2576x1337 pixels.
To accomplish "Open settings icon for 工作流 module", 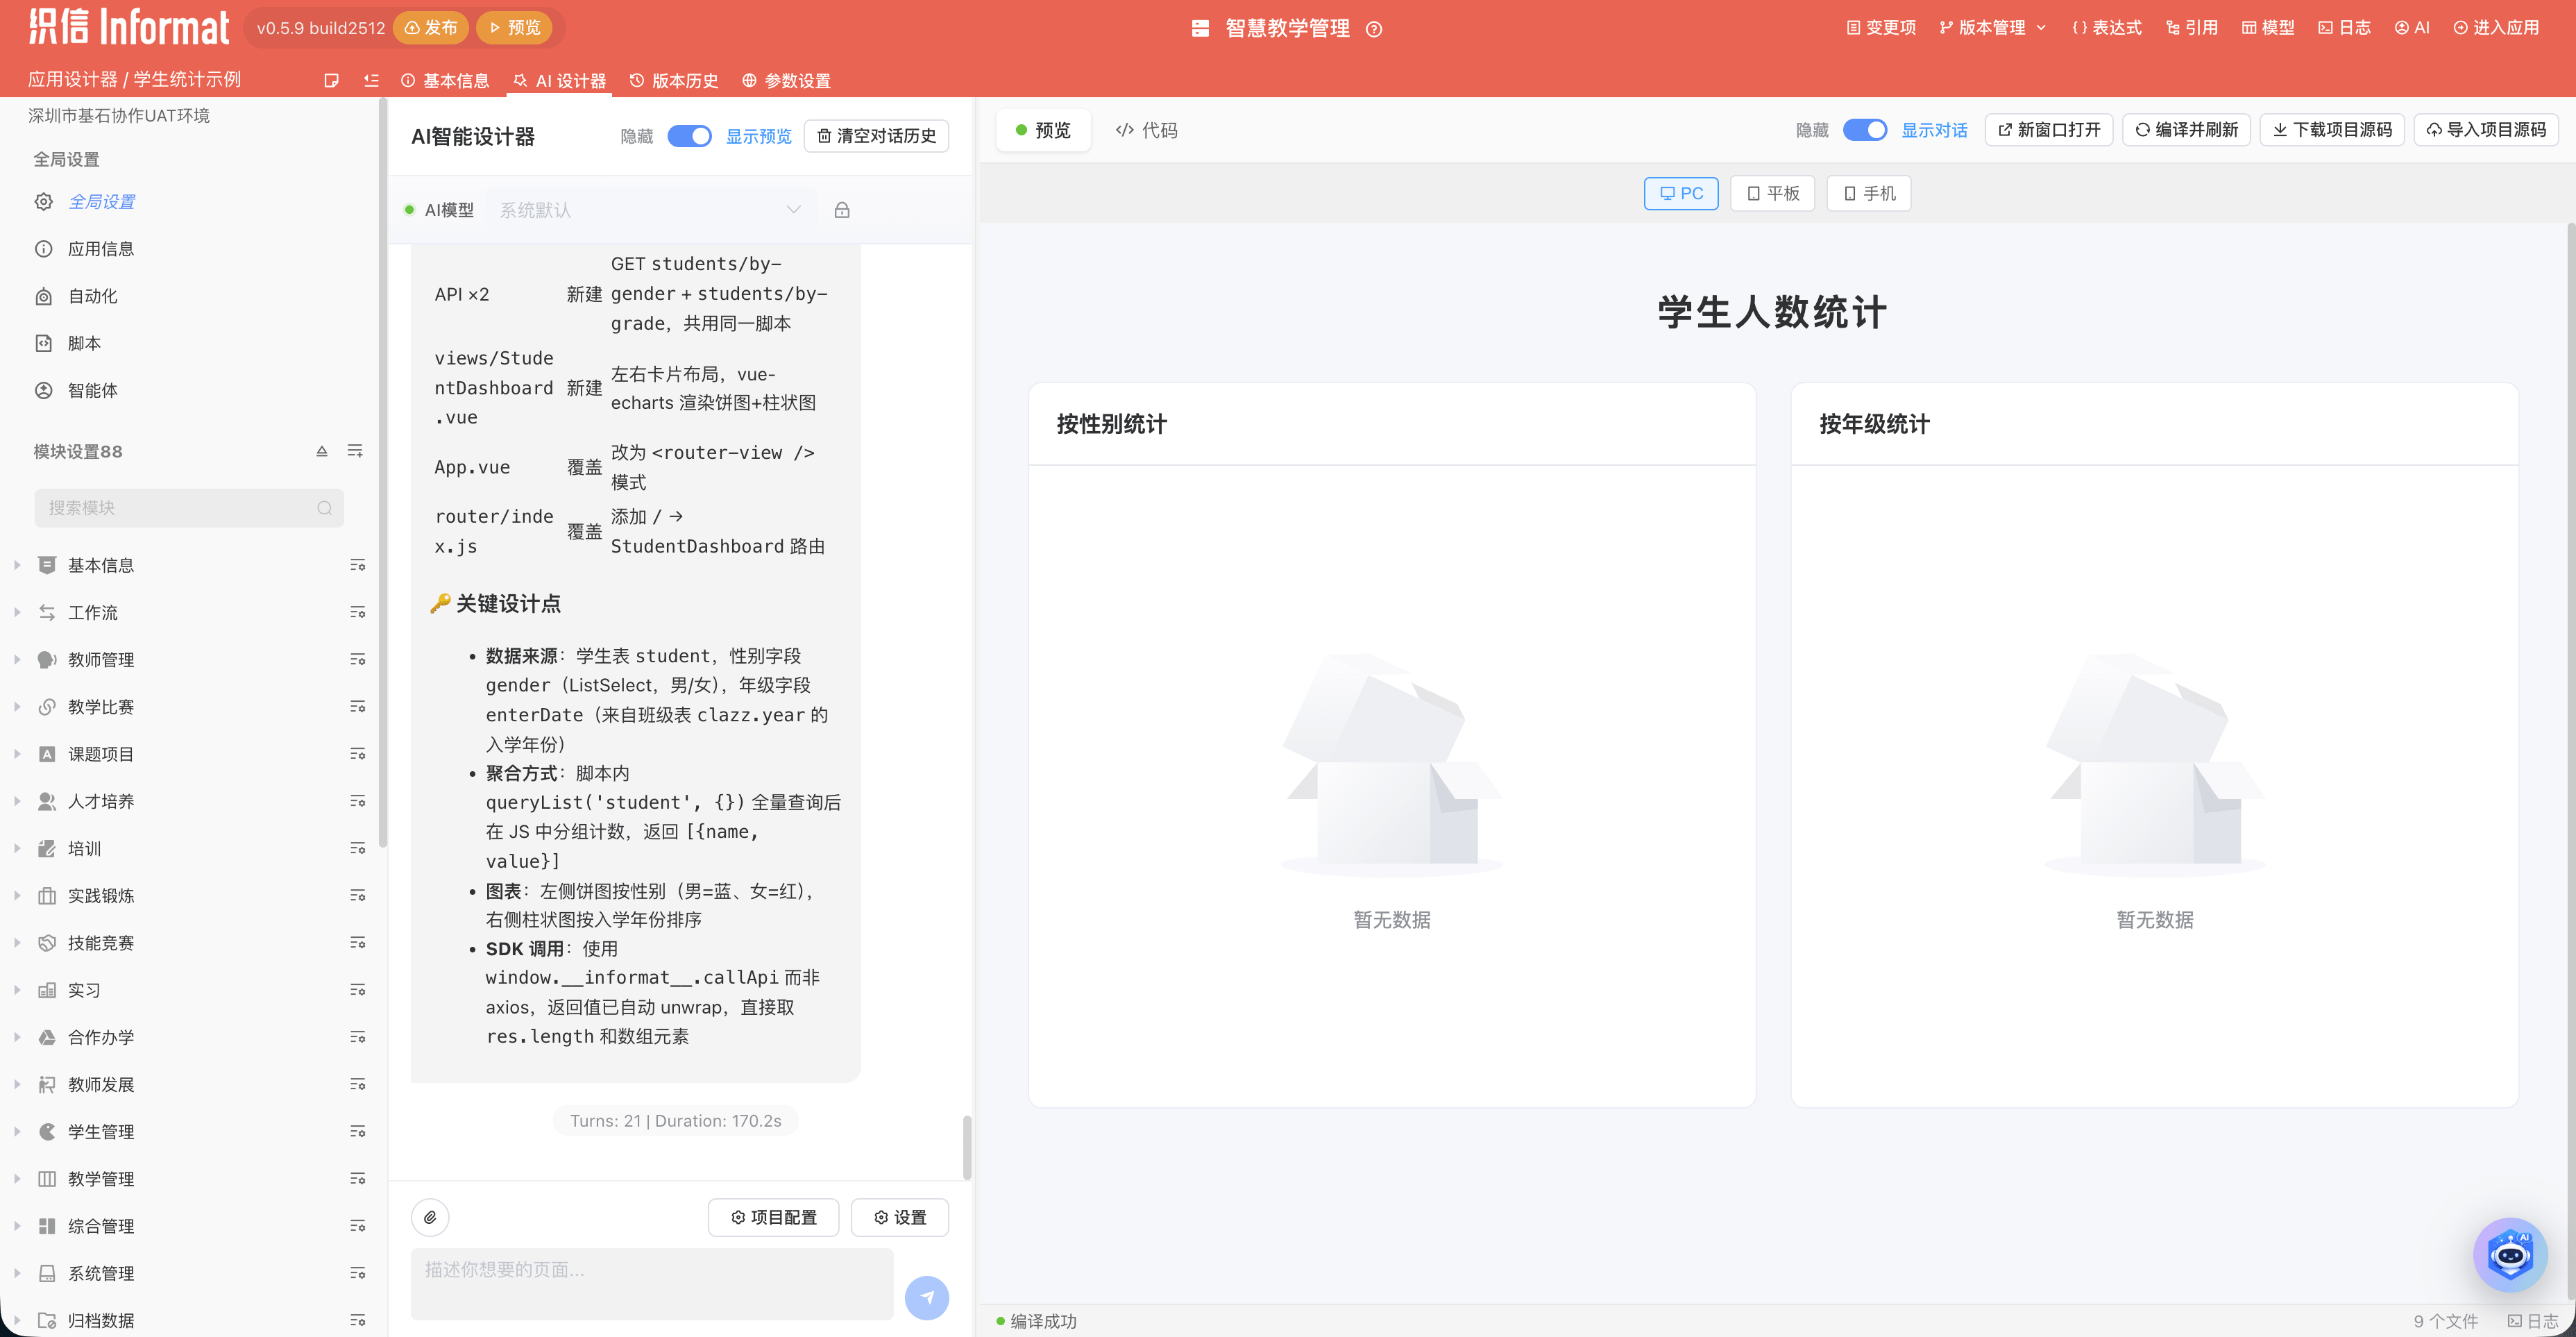I will point(357,612).
